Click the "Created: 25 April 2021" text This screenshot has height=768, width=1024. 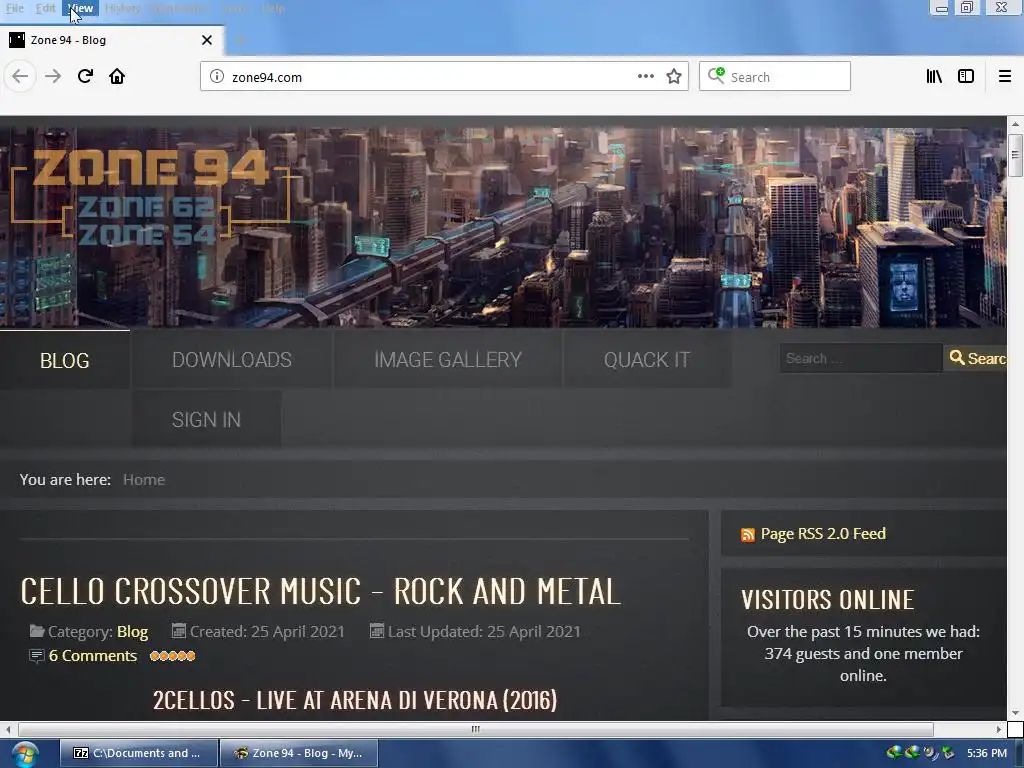click(267, 632)
